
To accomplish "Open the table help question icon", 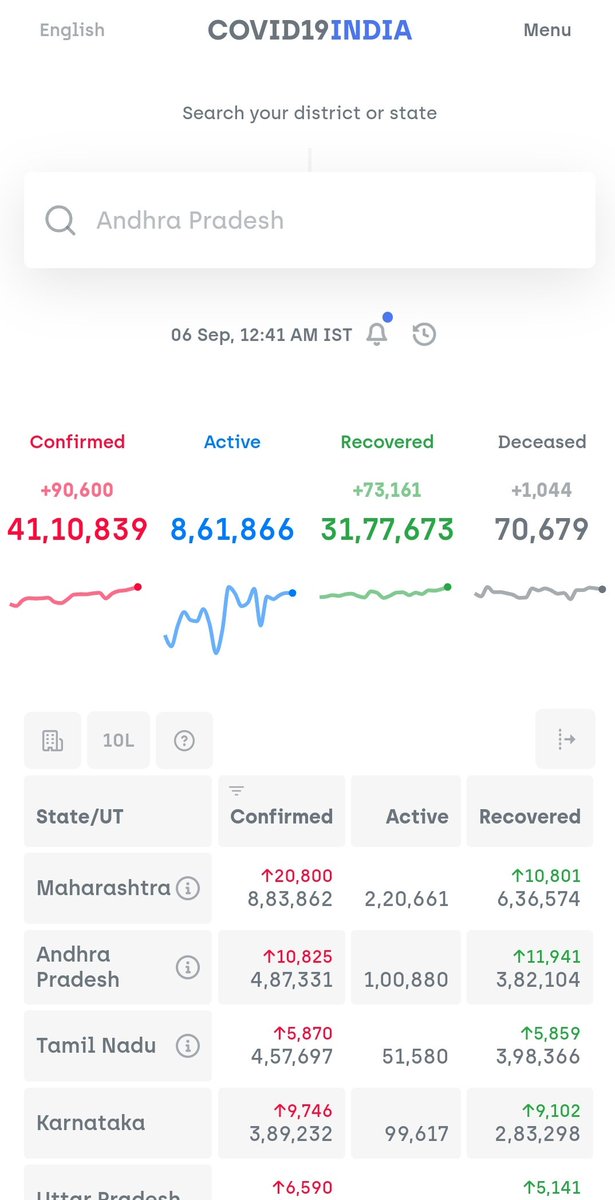I will coord(184,741).
